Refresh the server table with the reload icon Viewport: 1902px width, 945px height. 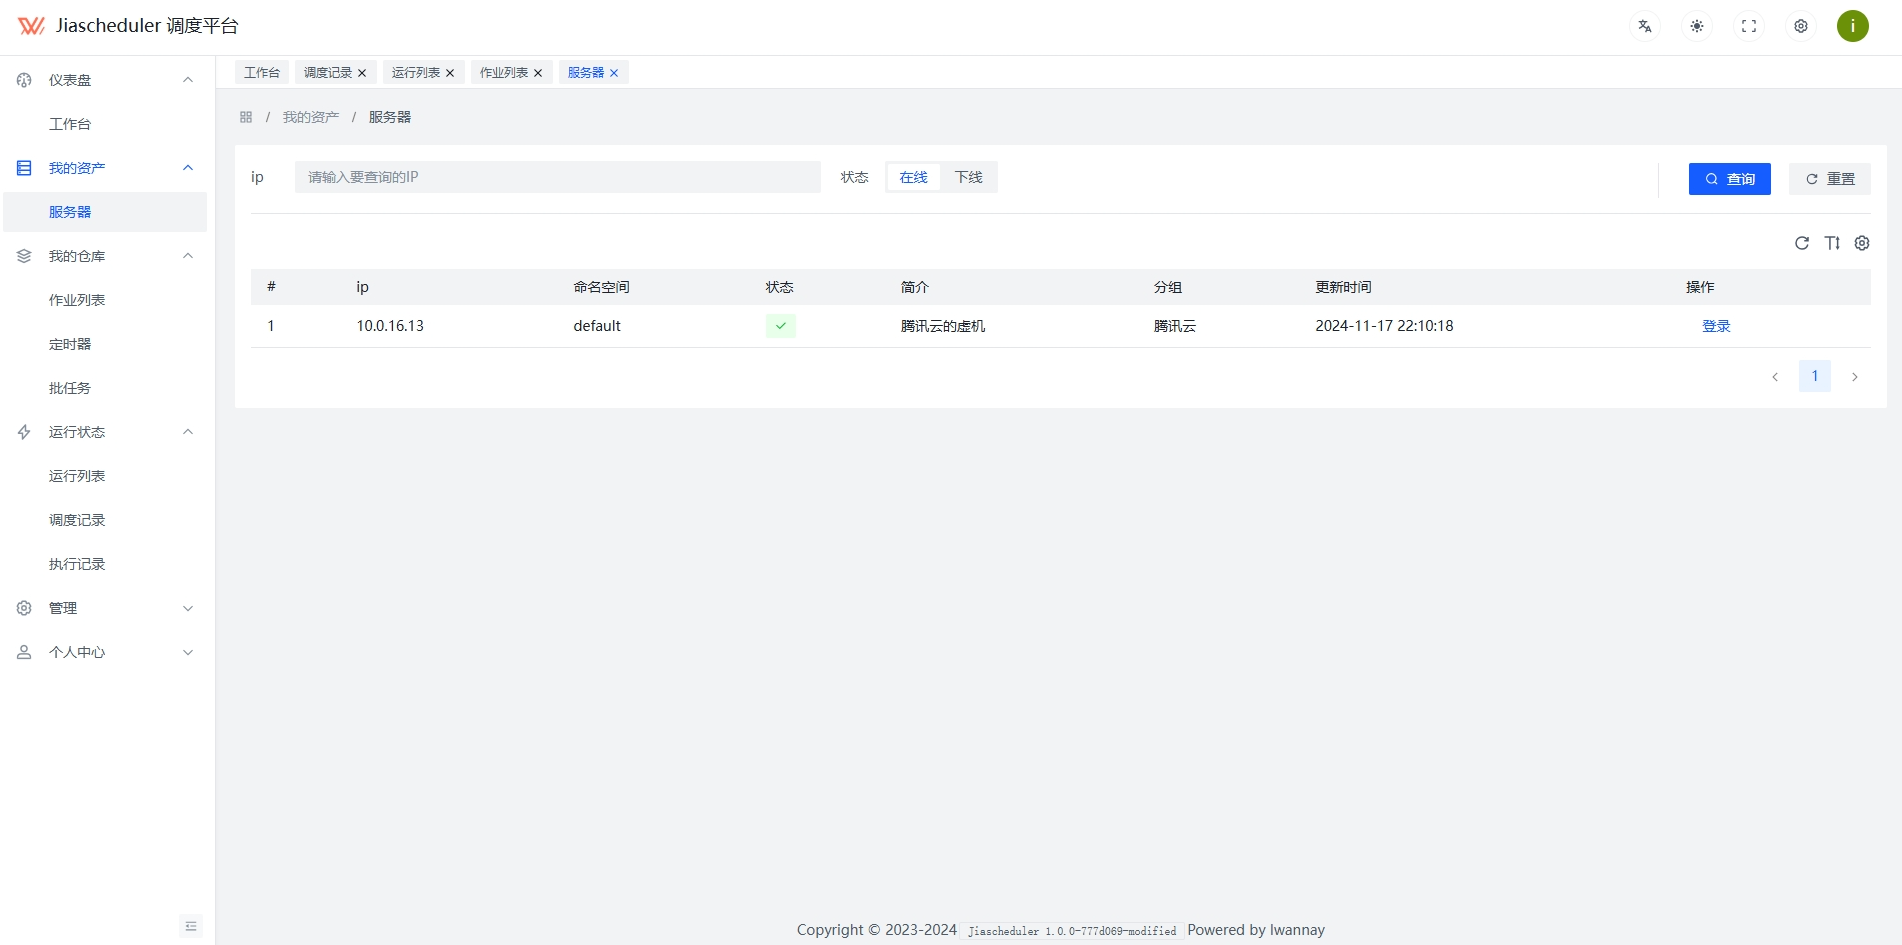[x=1803, y=243]
